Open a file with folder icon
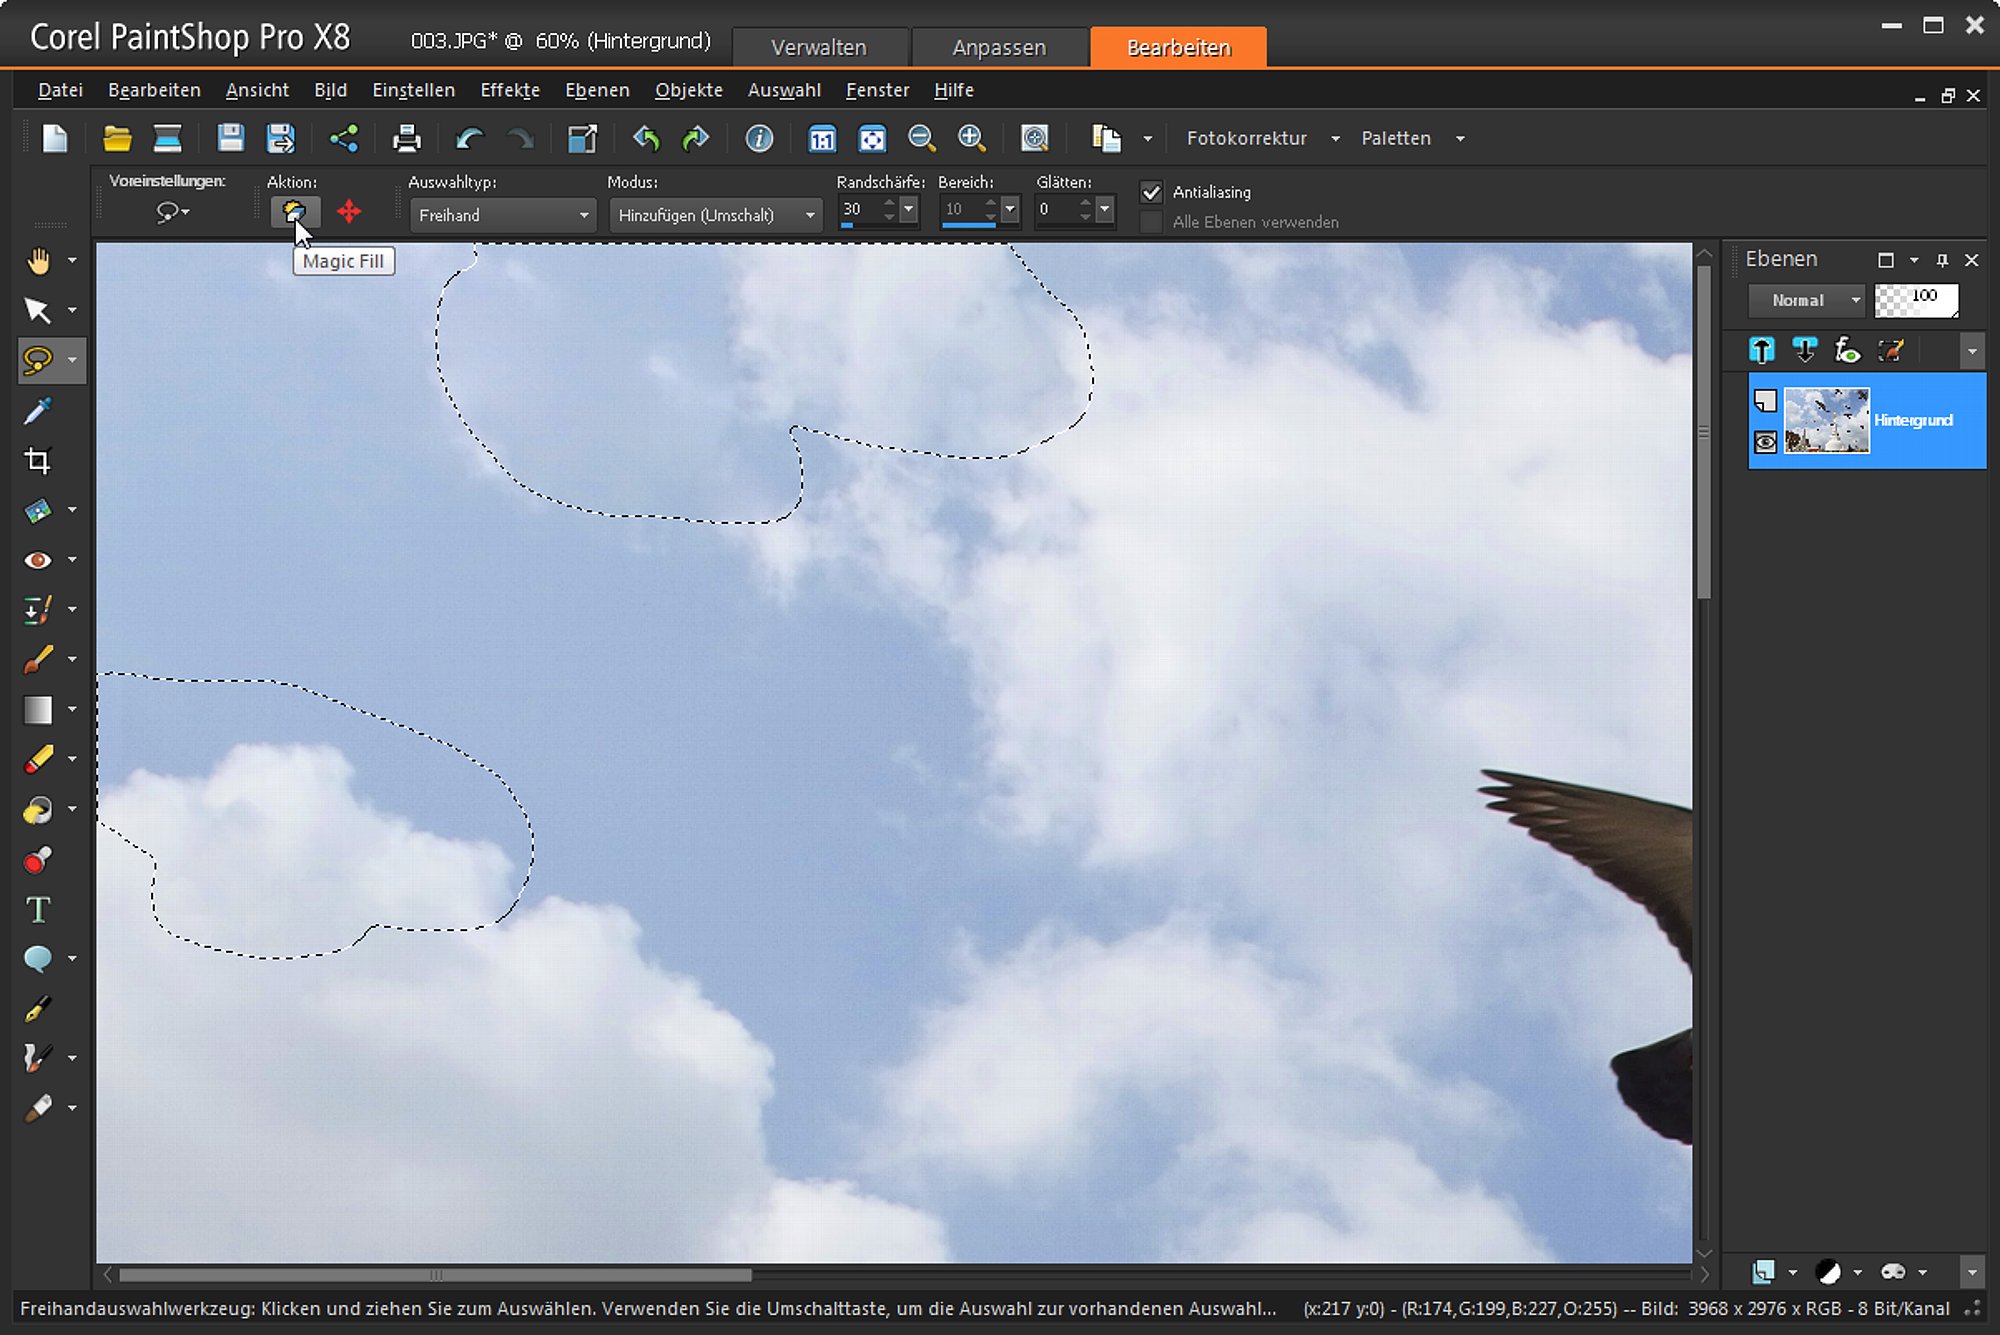Viewport: 2000px width, 1335px height. (x=117, y=138)
